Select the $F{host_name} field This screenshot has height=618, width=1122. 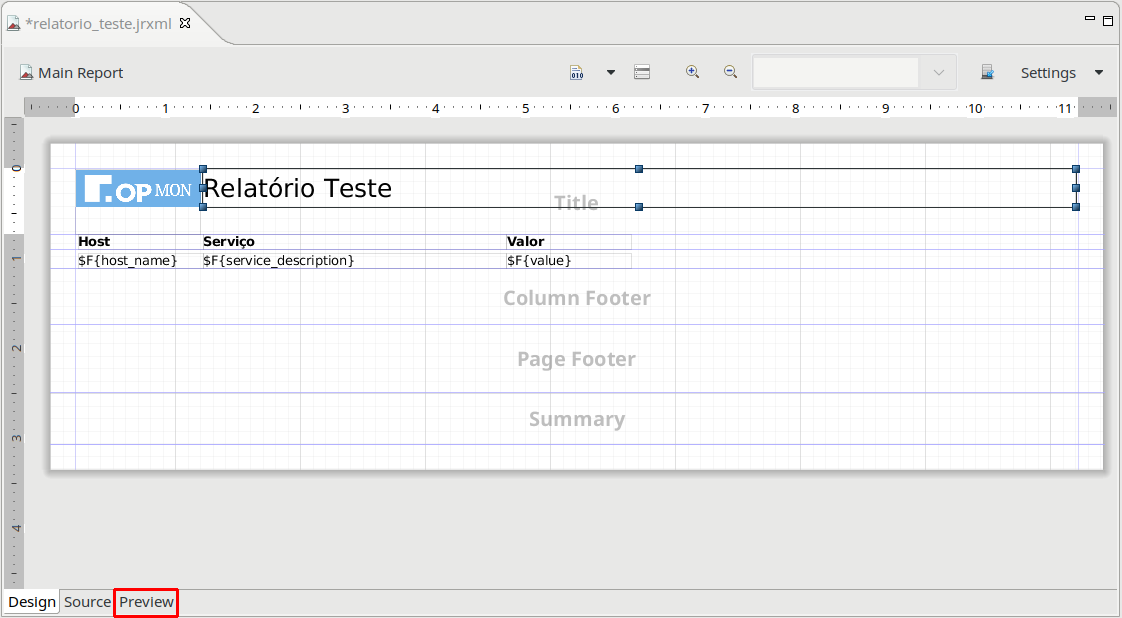pyautogui.click(x=128, y=261)
